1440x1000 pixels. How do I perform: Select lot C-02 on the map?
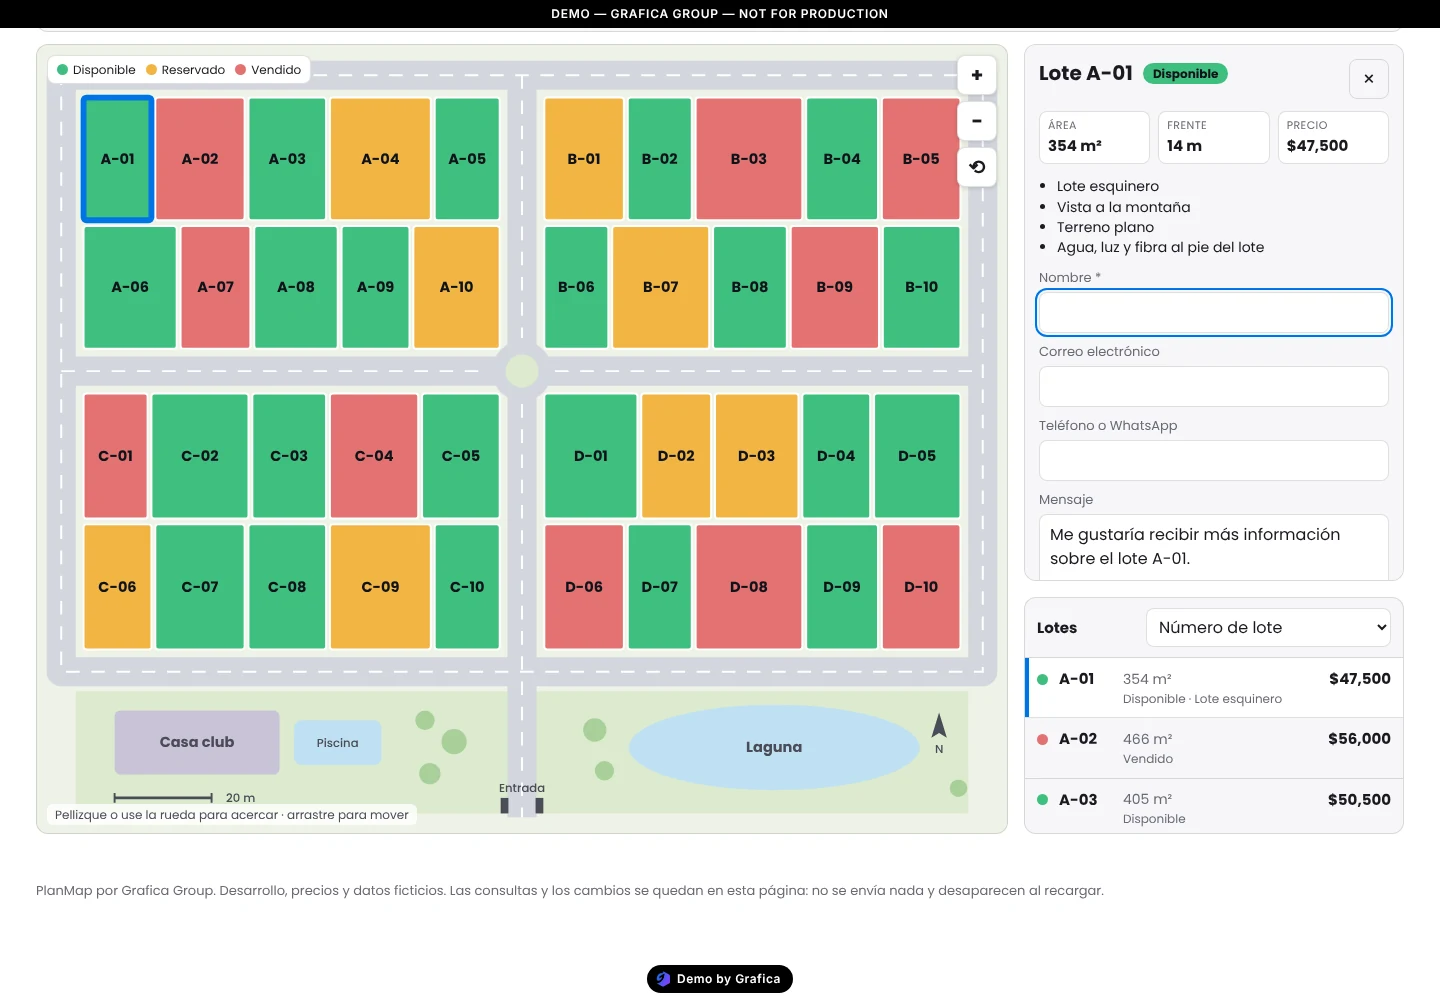(200, 456)
